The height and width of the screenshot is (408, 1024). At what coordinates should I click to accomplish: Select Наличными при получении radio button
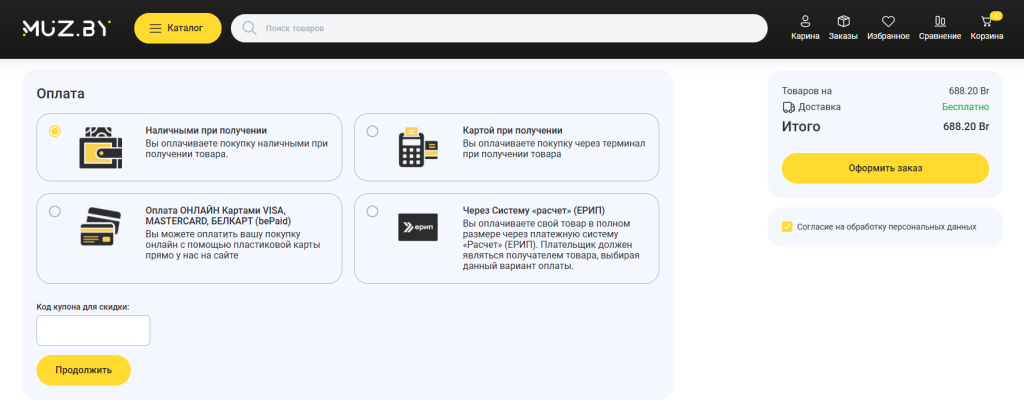[x=55, y=131]
